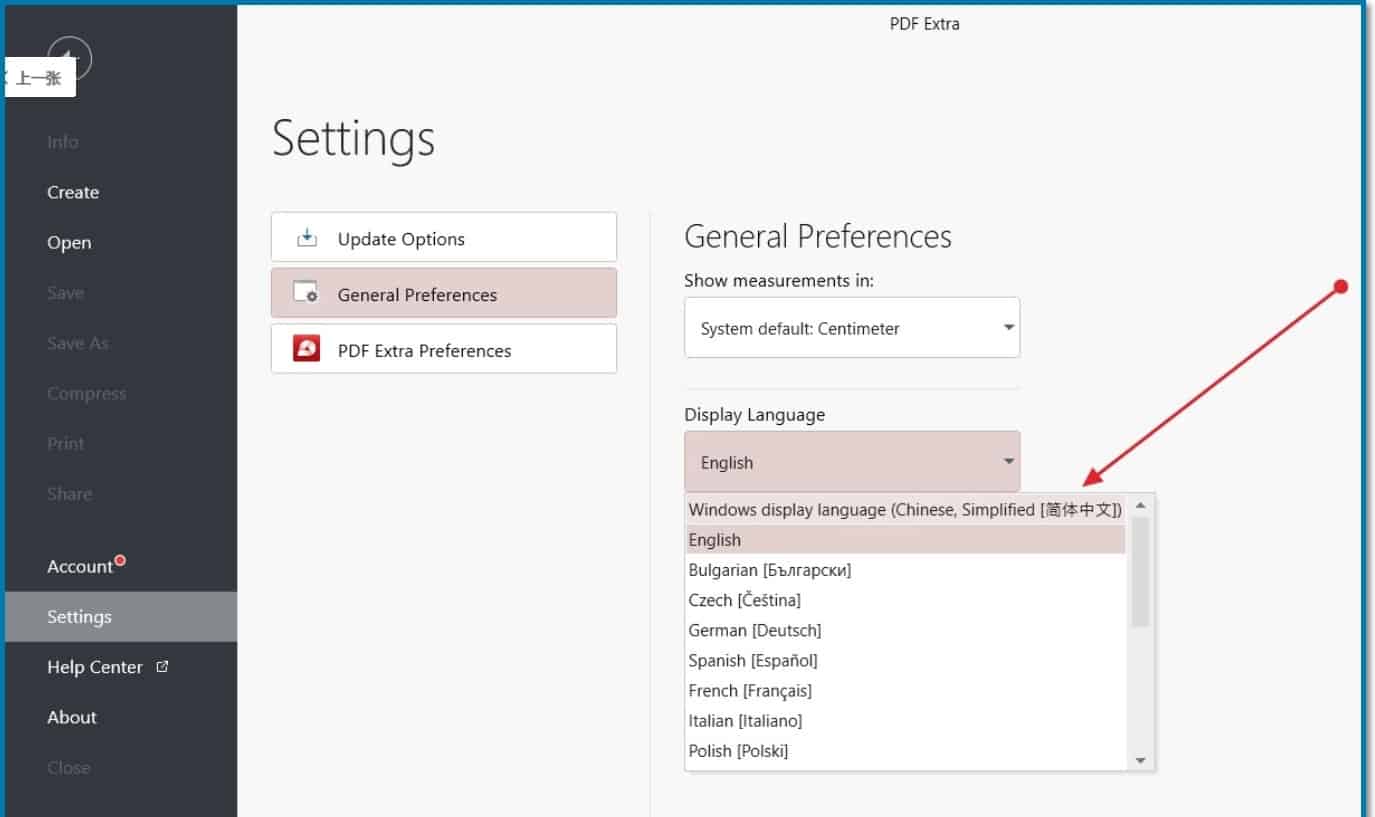Click the red notification dot on Account
The image size is (1375, 817).
120,560
